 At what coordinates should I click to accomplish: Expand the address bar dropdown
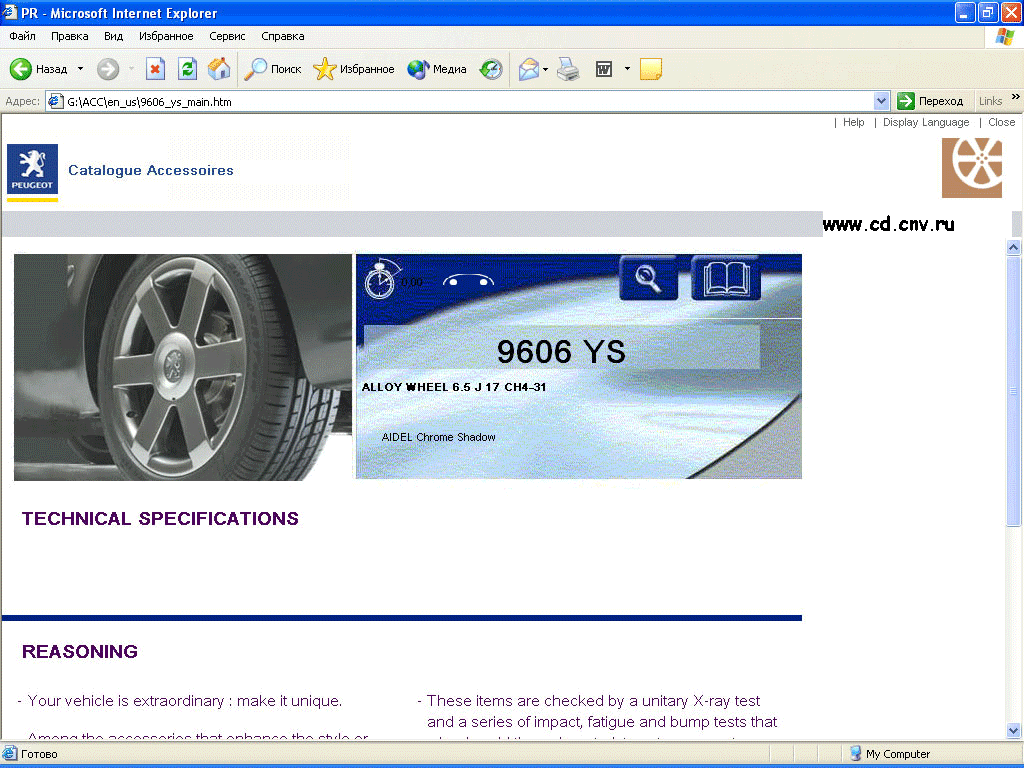click(x=881, y=101)
